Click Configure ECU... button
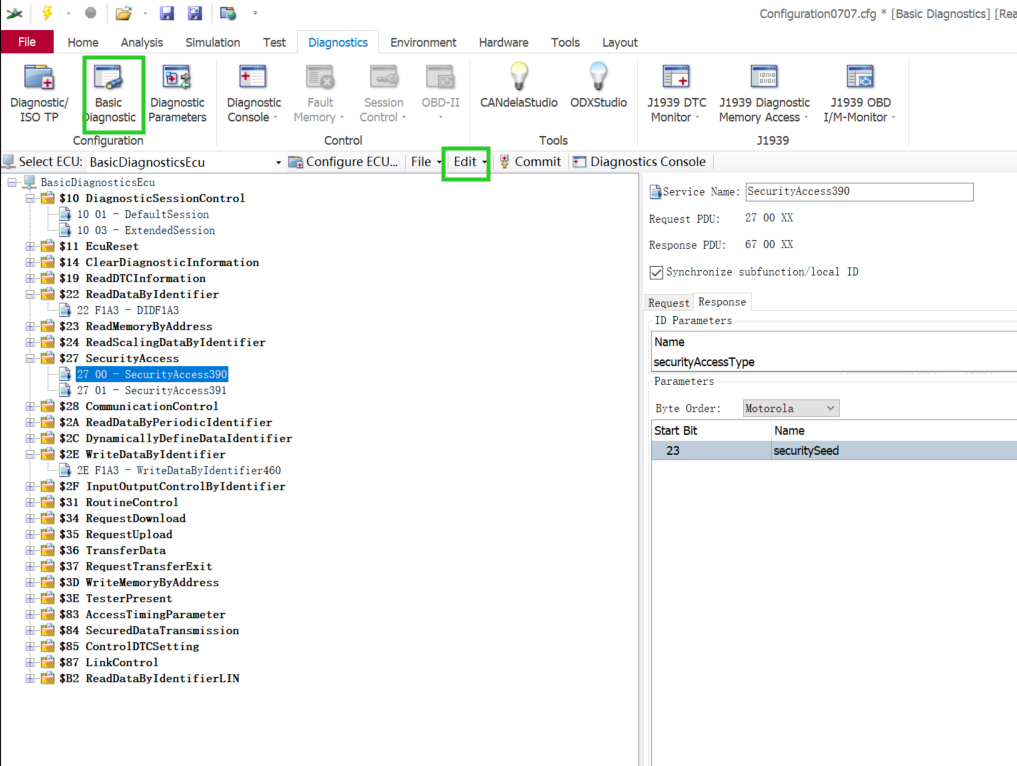This screenshot has height=766, width=1017. click(x=344, y=162)
